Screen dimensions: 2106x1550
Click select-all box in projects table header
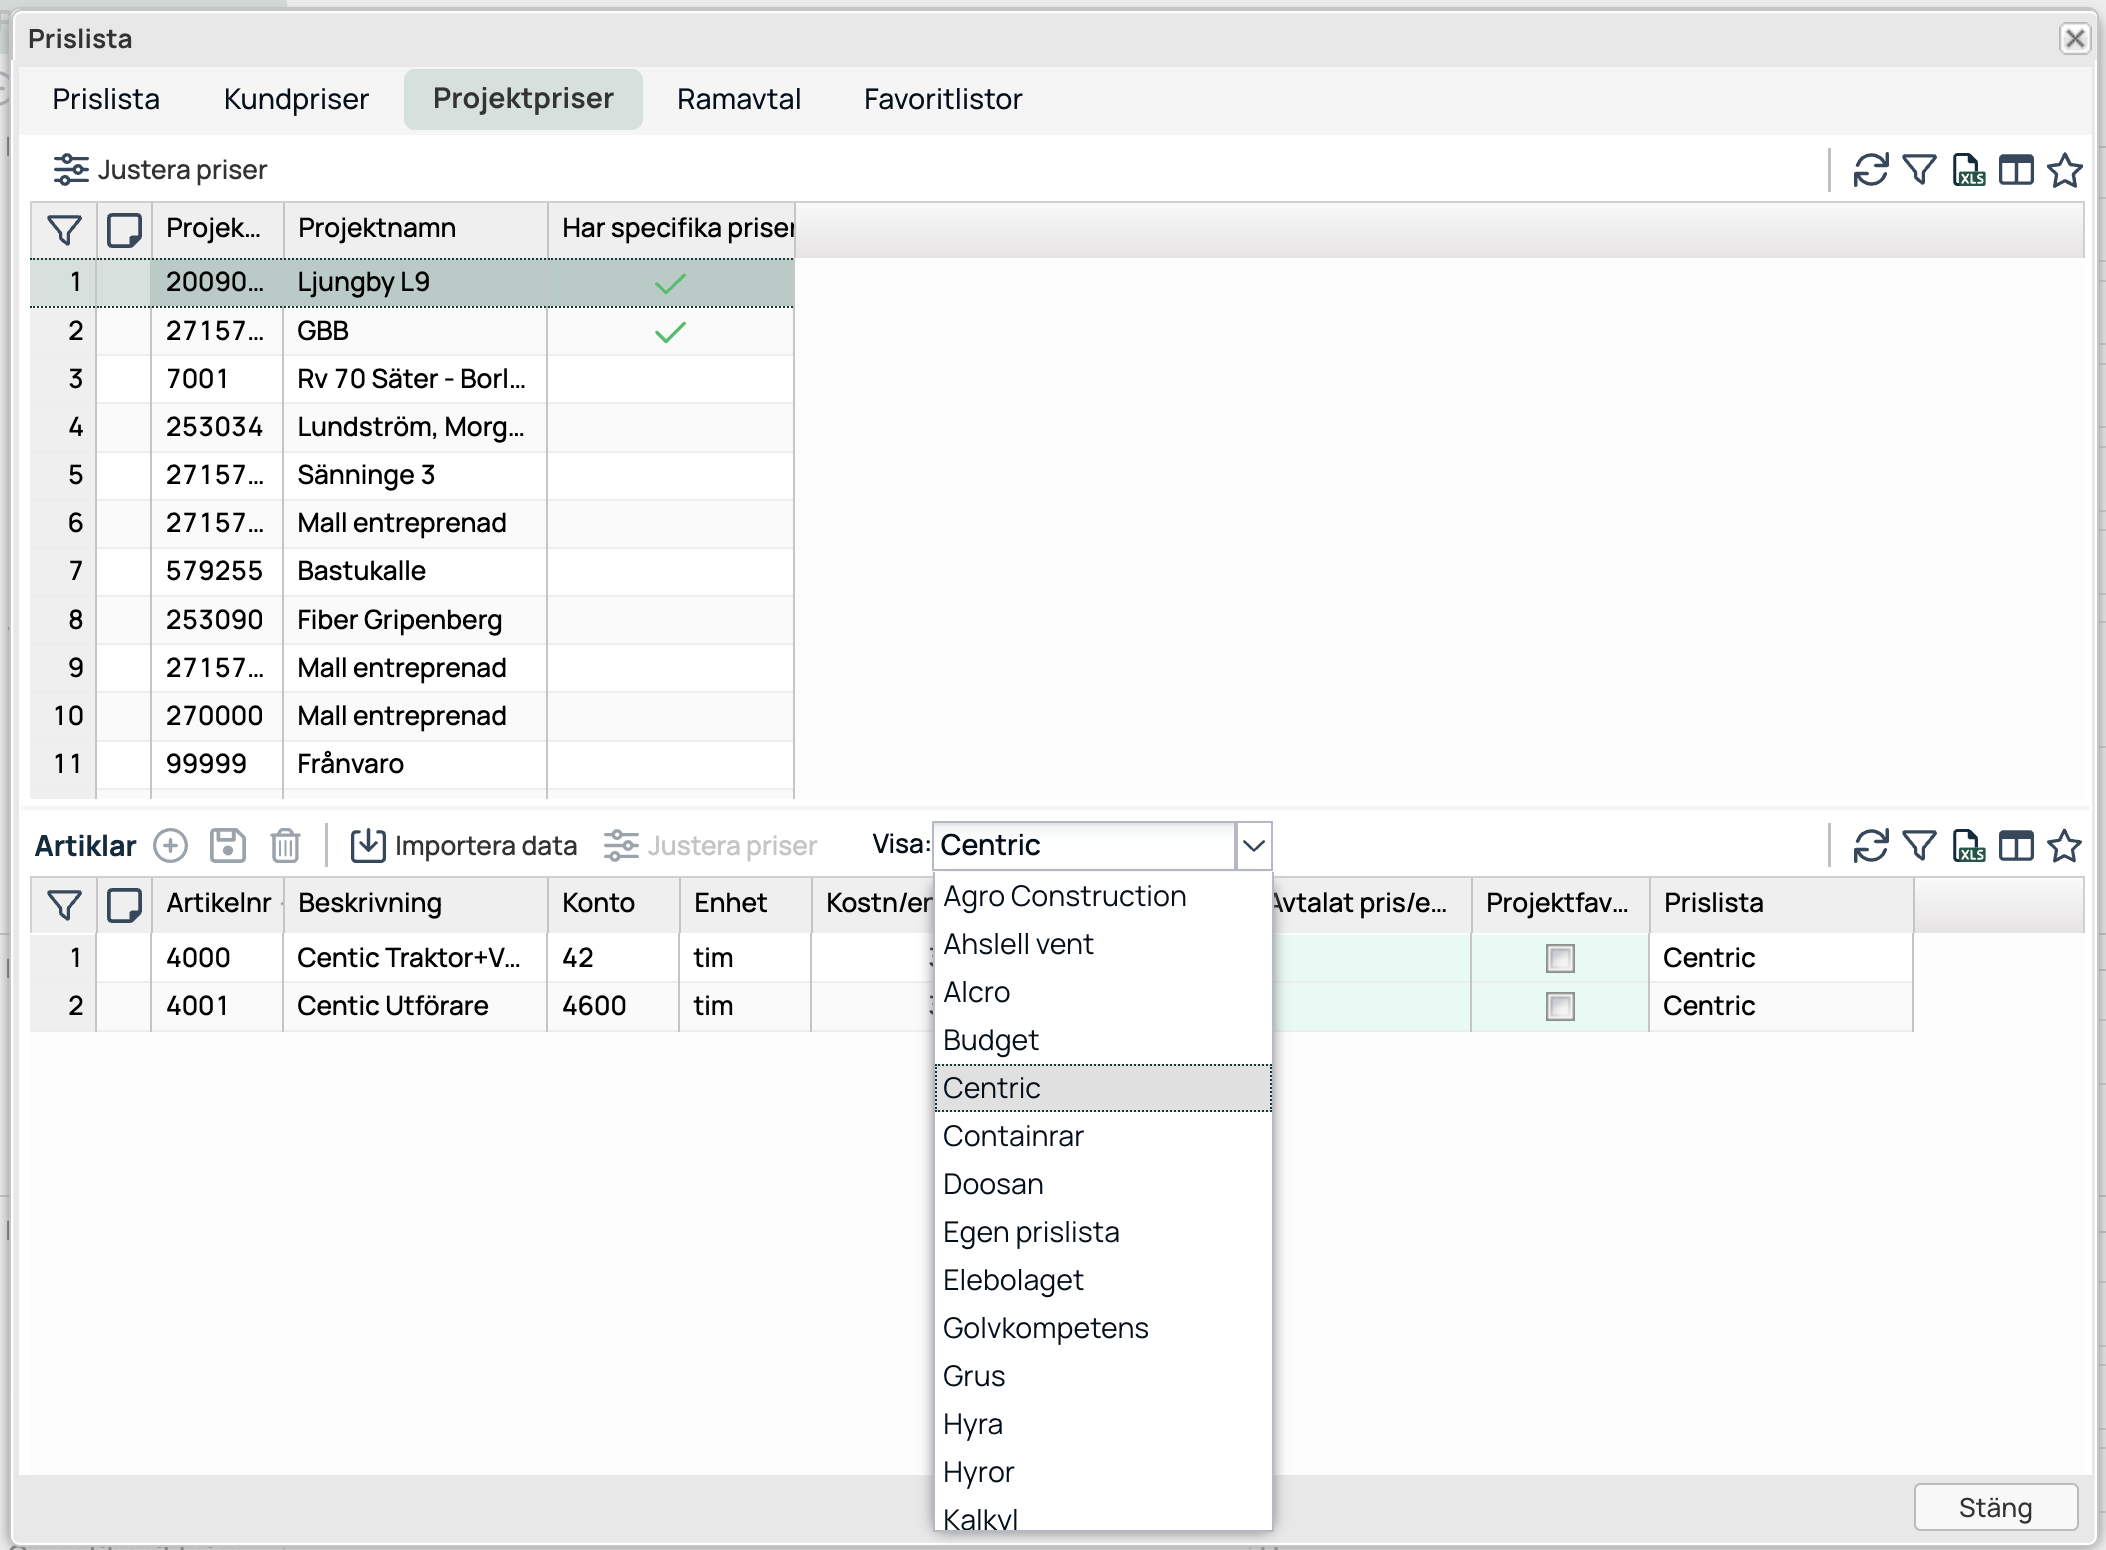124,229
